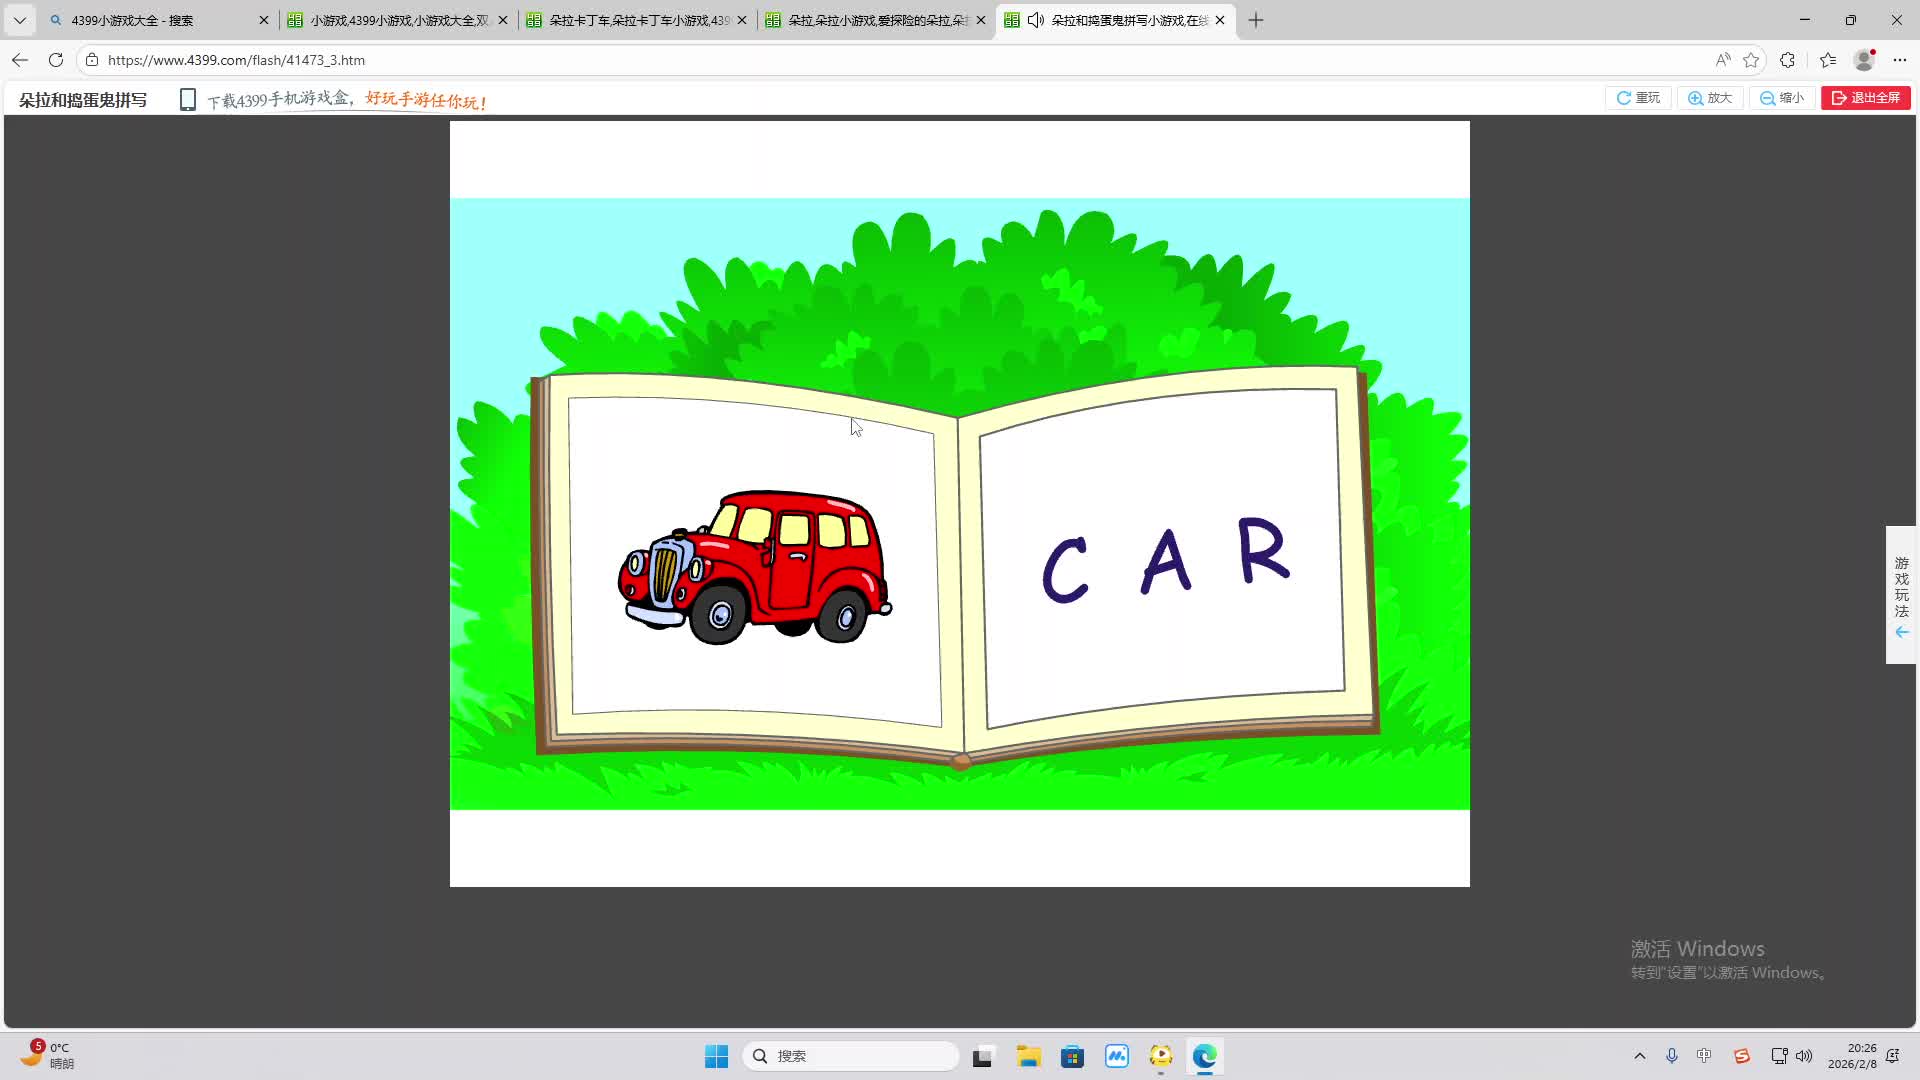Image resolution: width=1920 pixels, height=1080 pixels.
Task: Expand the 游戏玩法 side panel
Action: (1901, 595)
